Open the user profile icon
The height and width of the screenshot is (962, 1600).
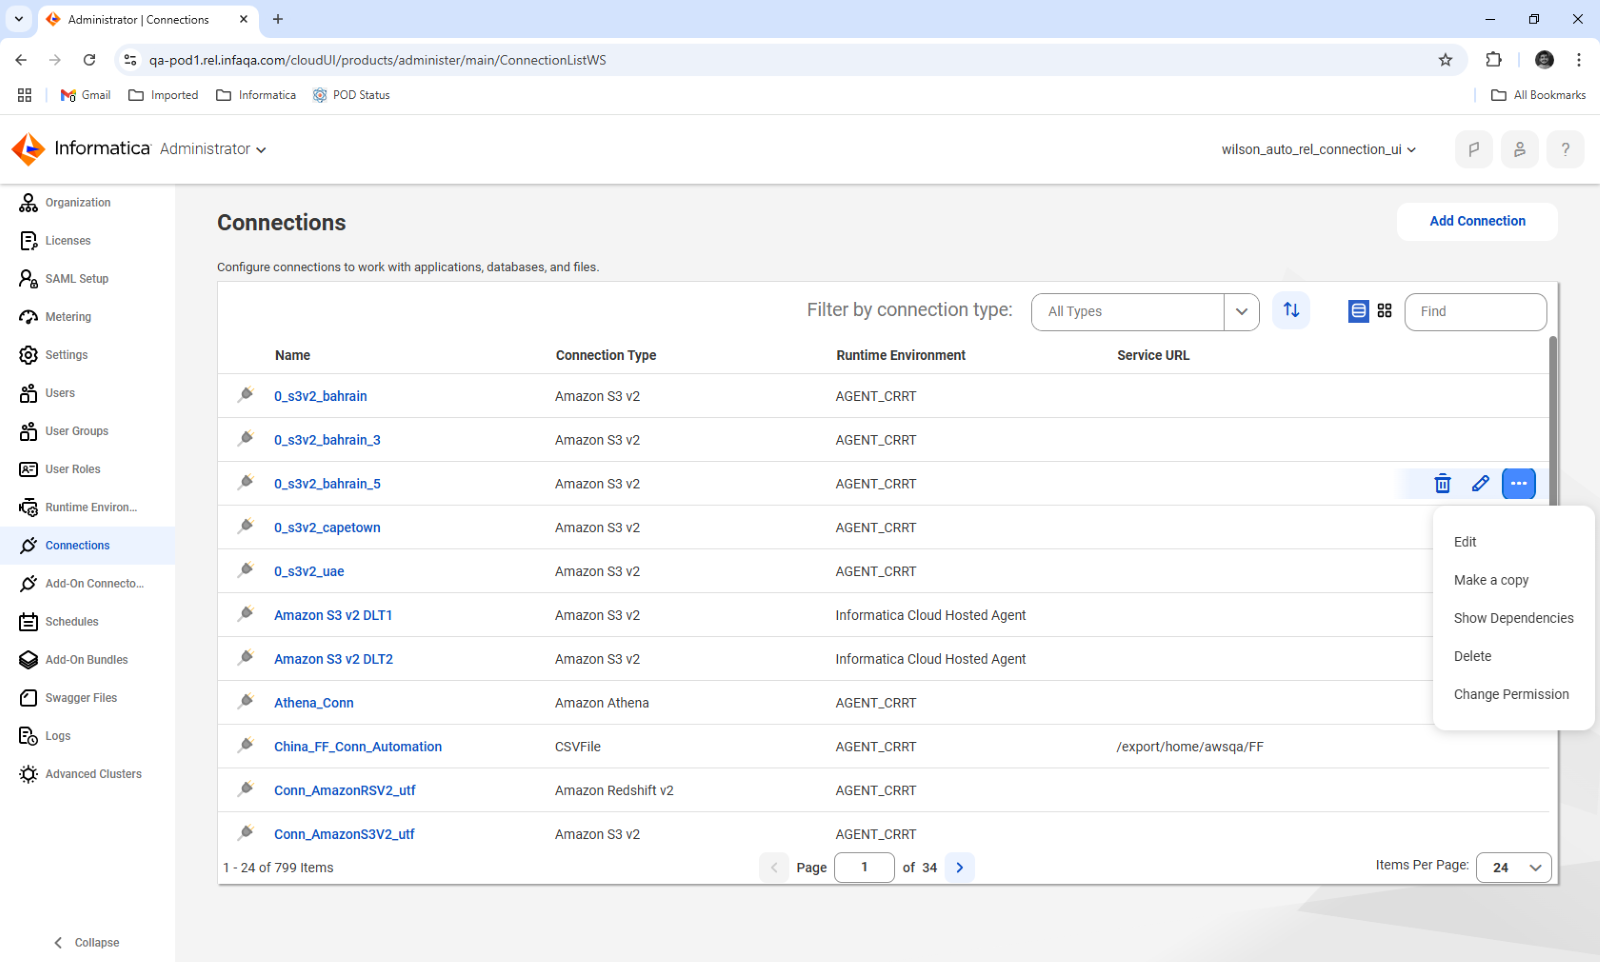pos(1520,149)
